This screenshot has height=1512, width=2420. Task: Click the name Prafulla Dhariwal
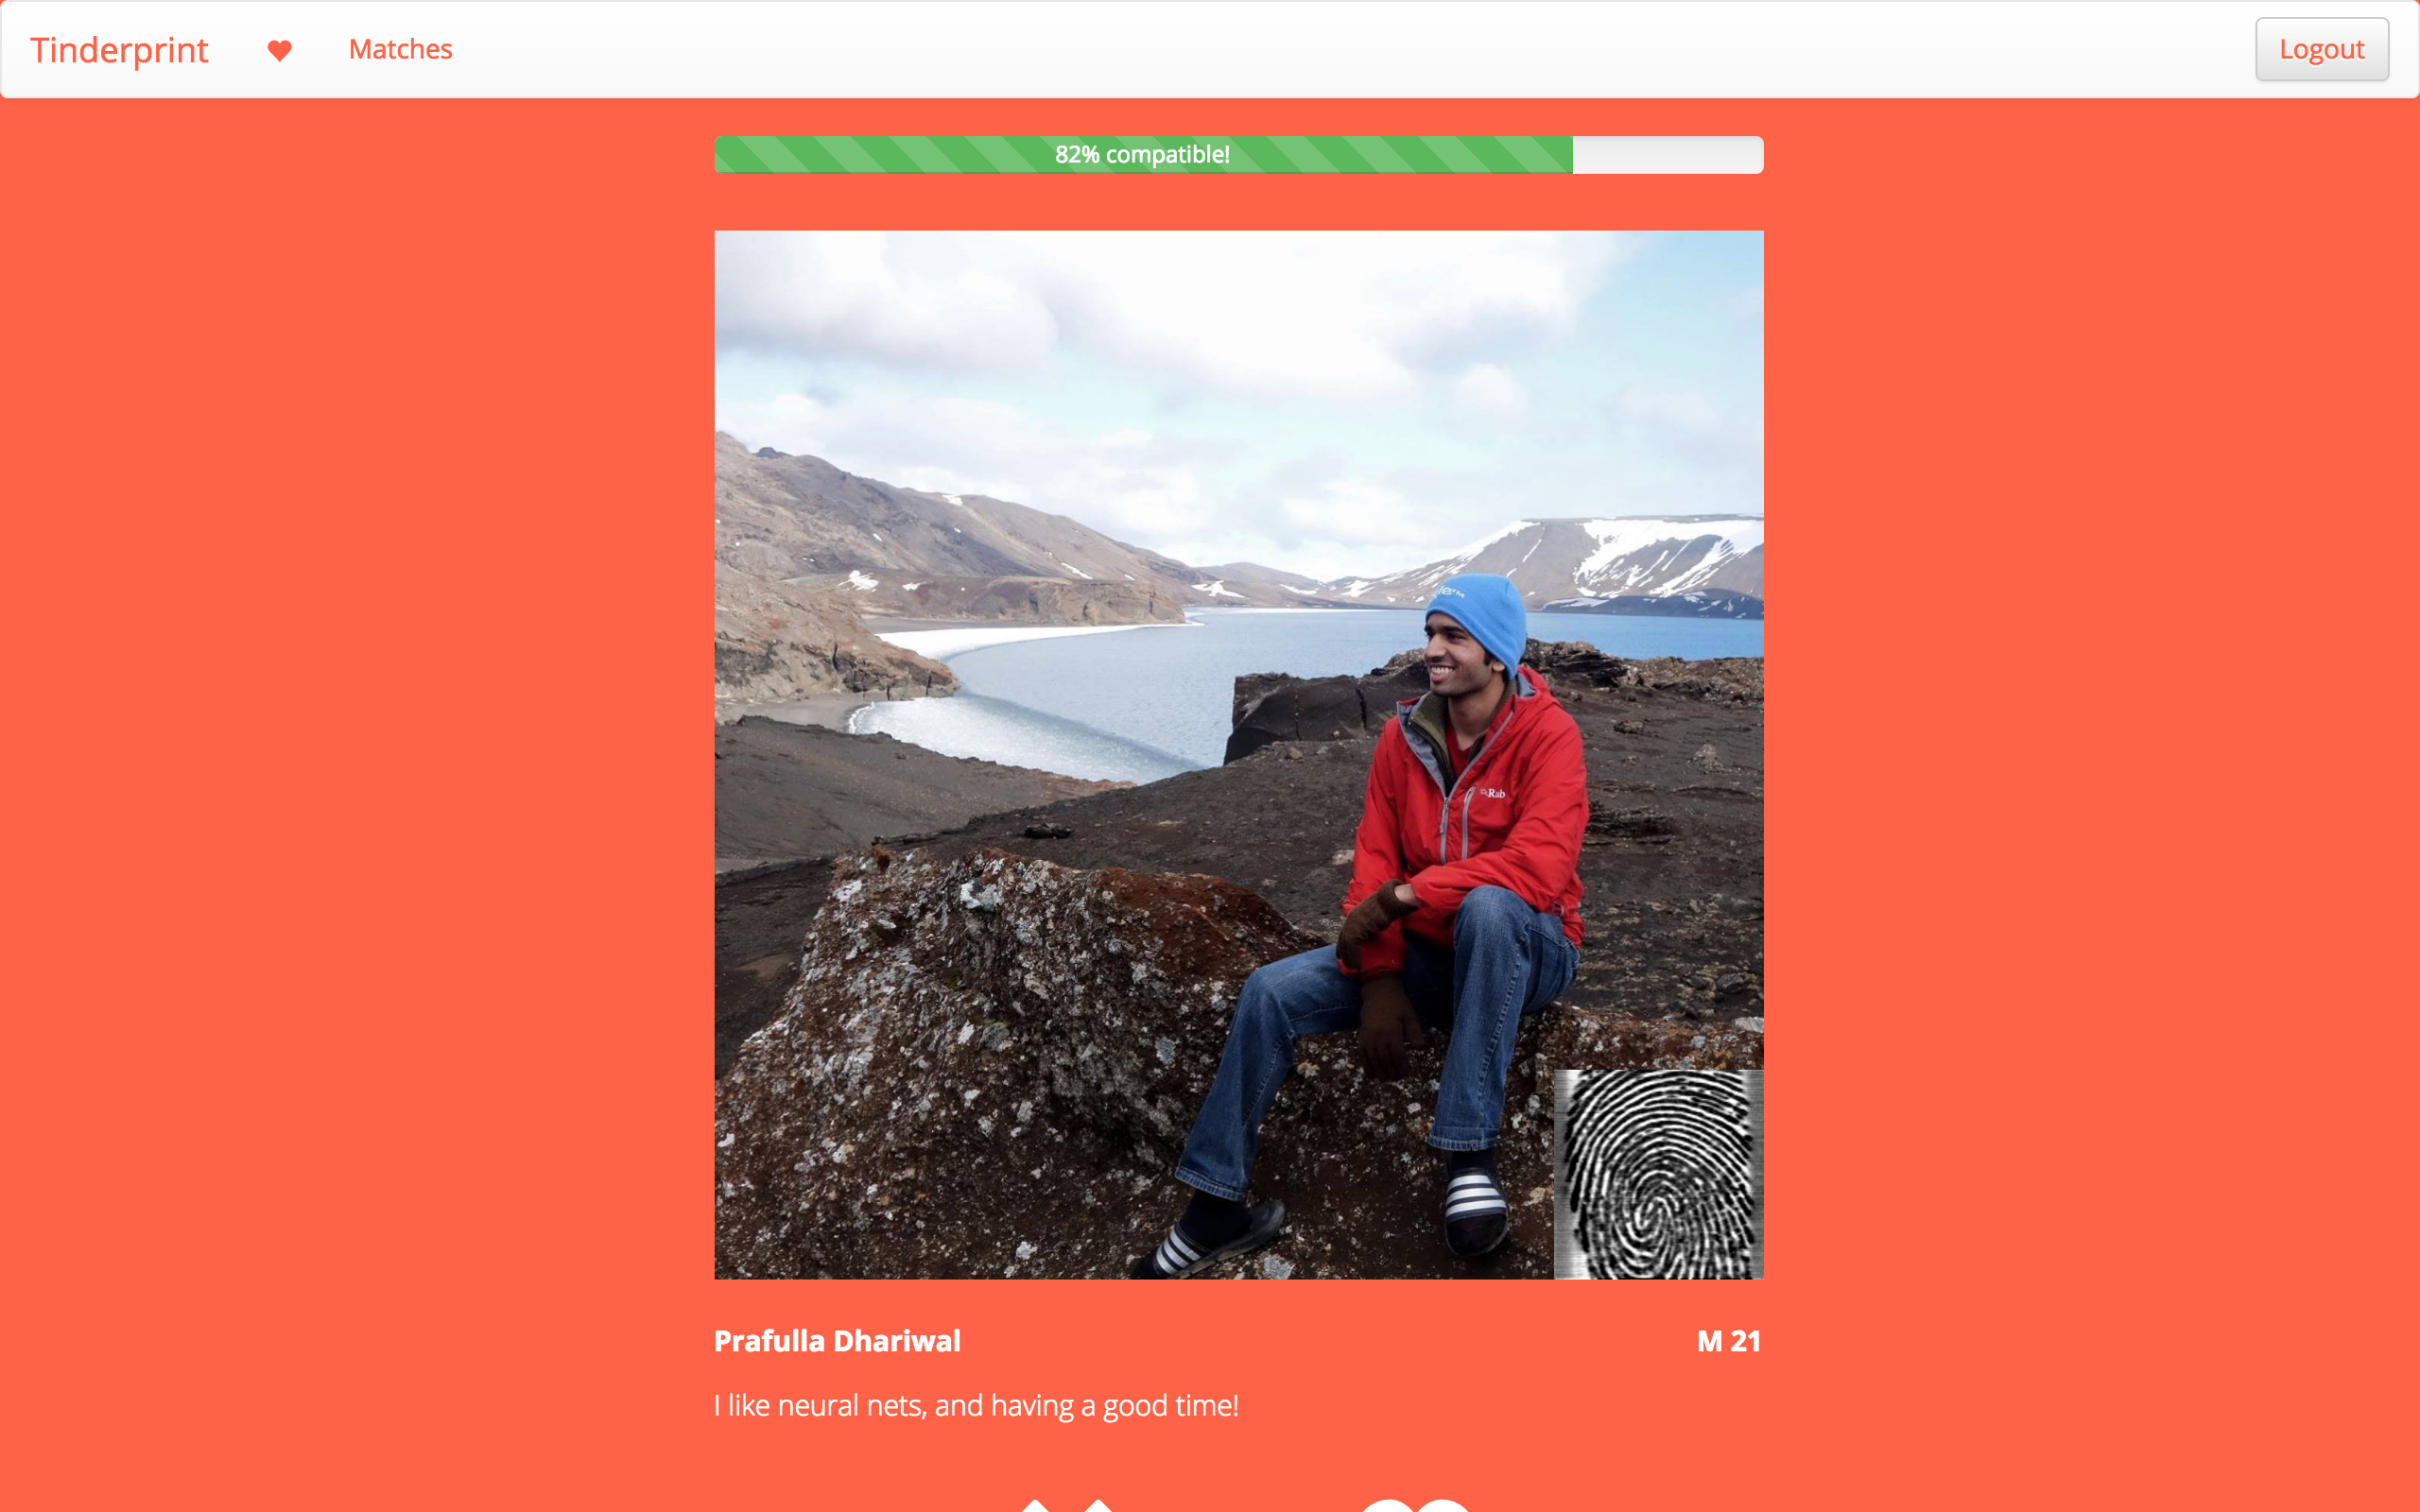[x=837, y=1341]
